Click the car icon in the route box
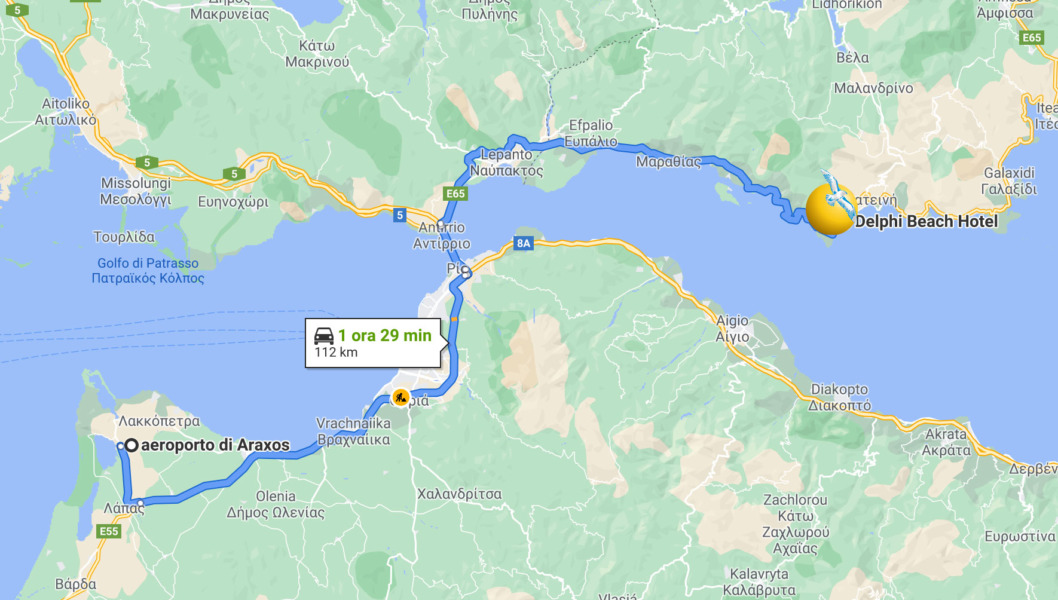Screen dimensions: 1058x600 pyautogui.click(x=324, y=335)
